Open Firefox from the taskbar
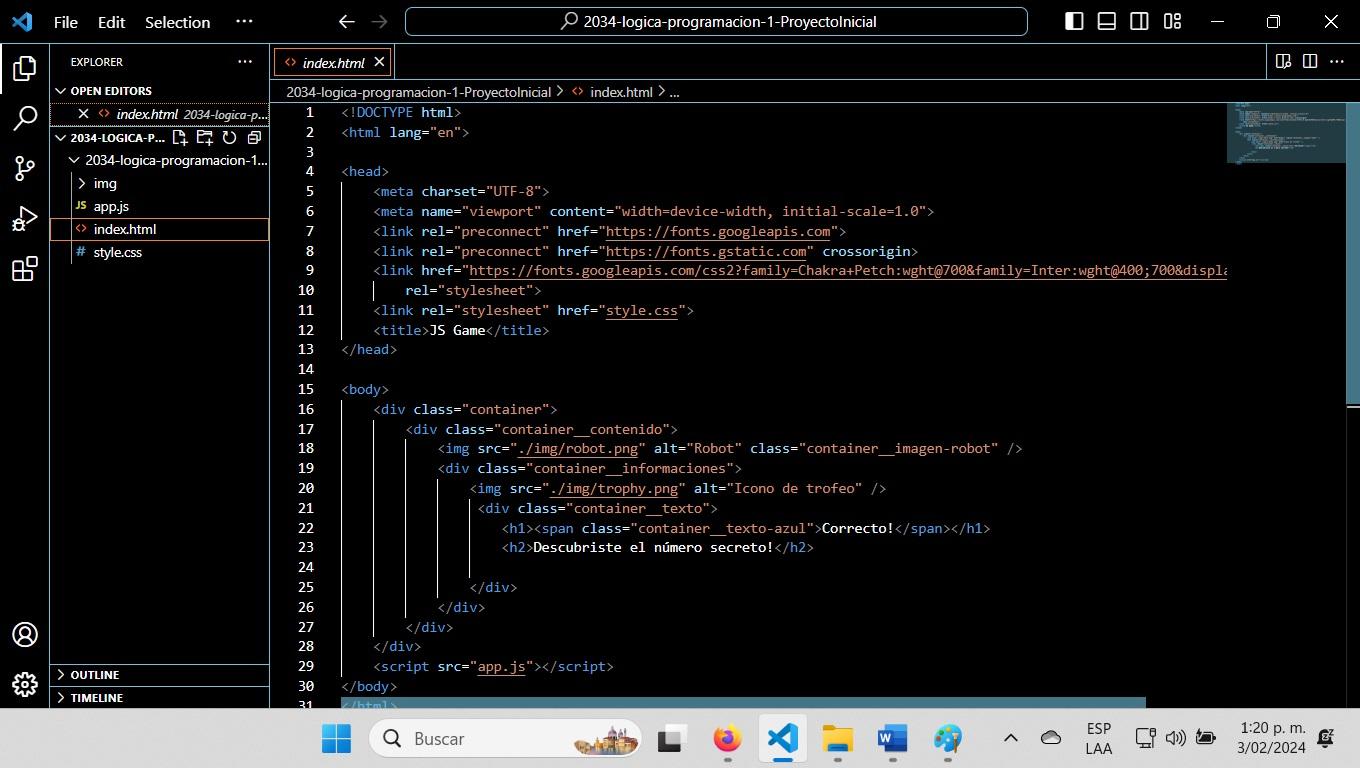Image resolution: width=1360 pixels, height=768 pixels. (727, 739)
